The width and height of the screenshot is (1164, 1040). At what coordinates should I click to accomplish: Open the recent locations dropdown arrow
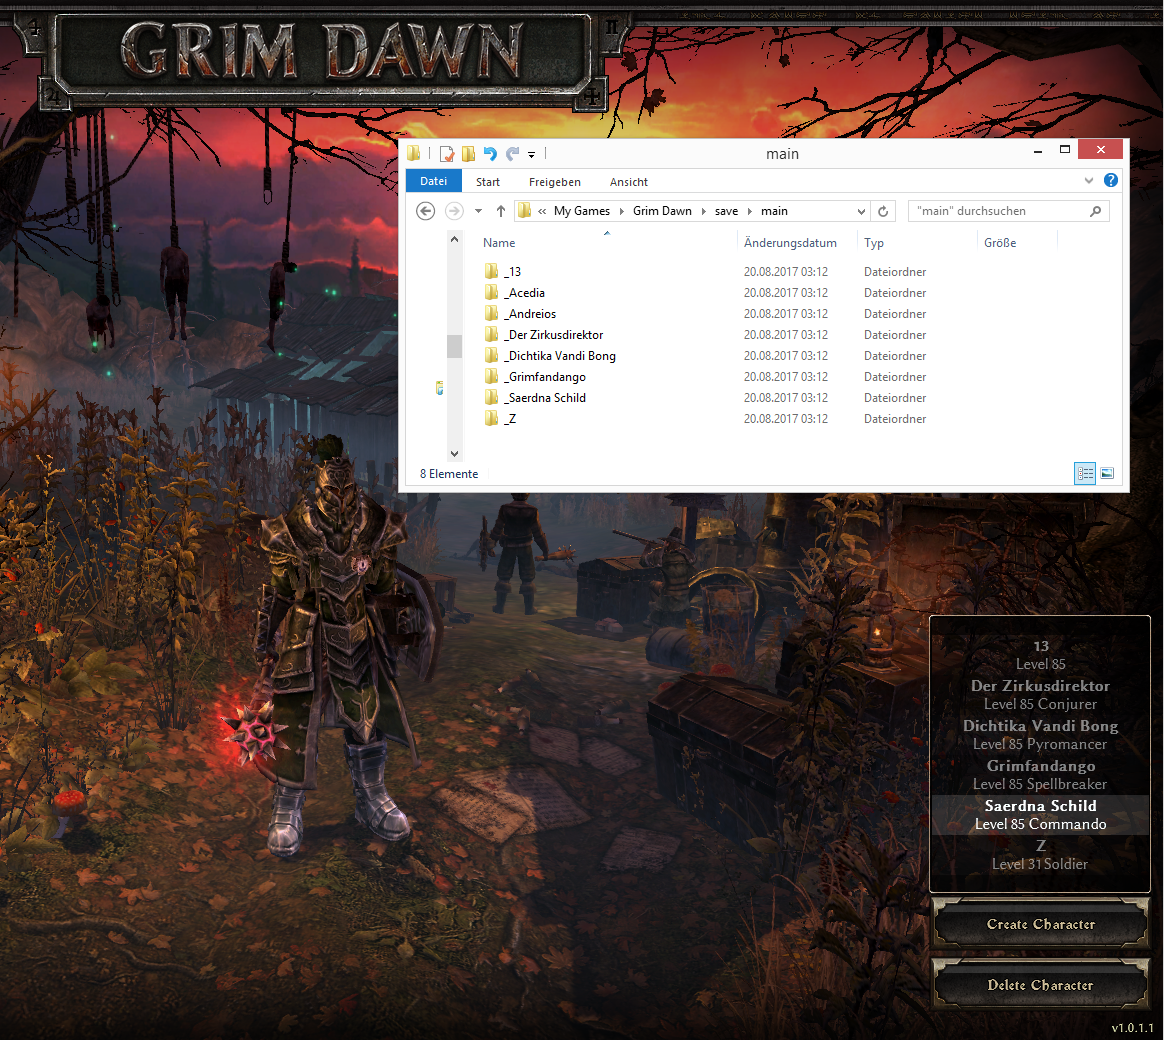[x=479, y=211]
